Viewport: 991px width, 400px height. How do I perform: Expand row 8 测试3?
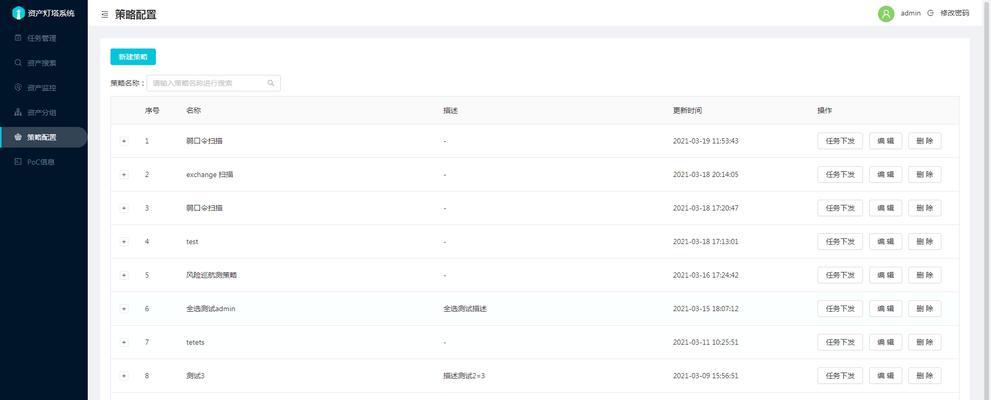124,375
